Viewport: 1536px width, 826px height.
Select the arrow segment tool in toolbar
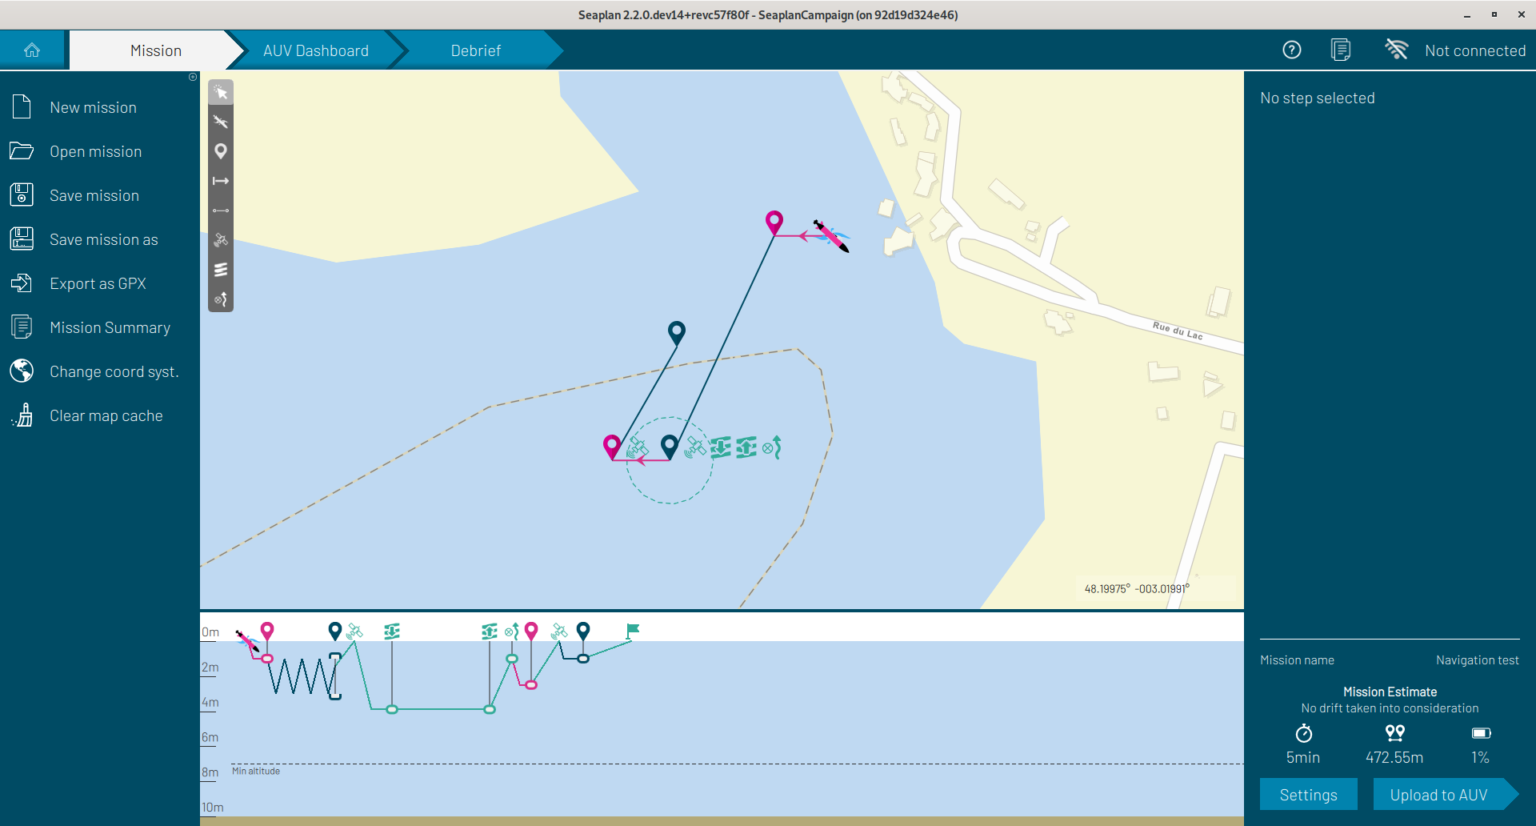(221, 181)
